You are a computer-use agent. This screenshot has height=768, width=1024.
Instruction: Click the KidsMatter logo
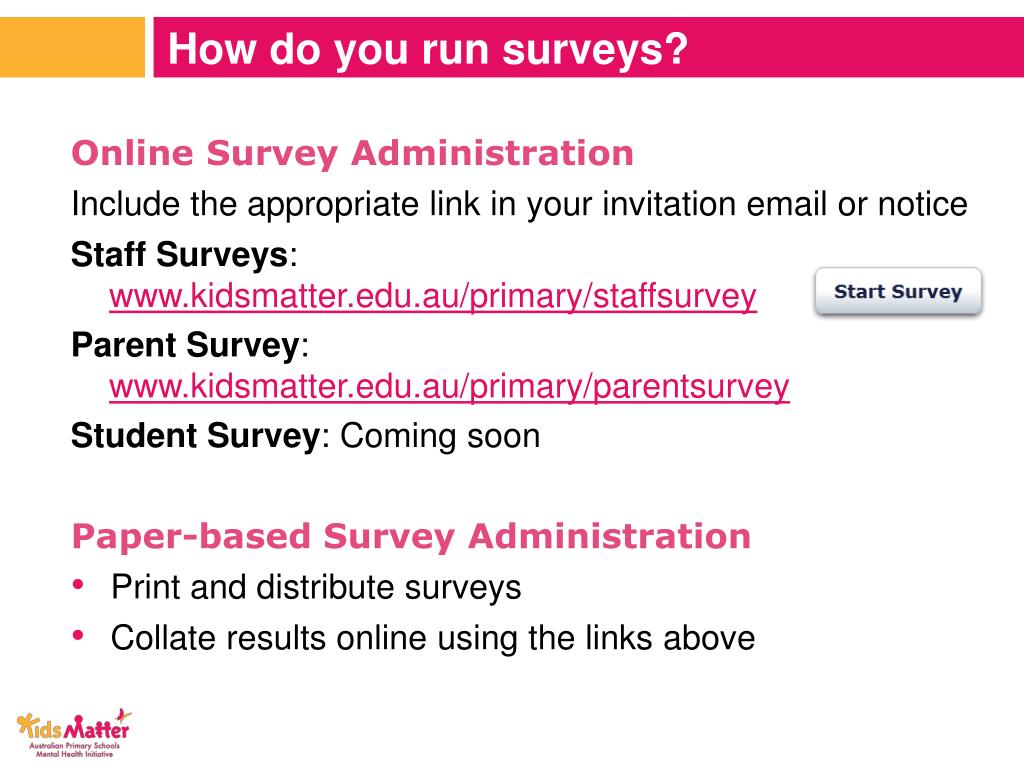coord(73,733)
